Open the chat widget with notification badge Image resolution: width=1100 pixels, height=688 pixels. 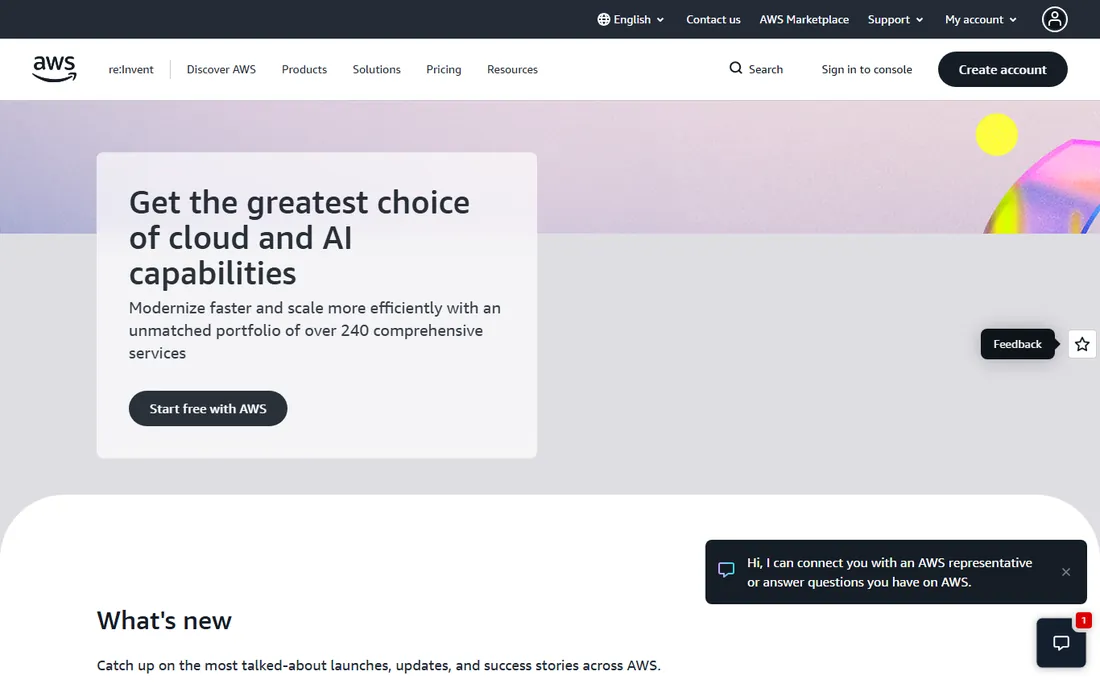point(1061,642)
